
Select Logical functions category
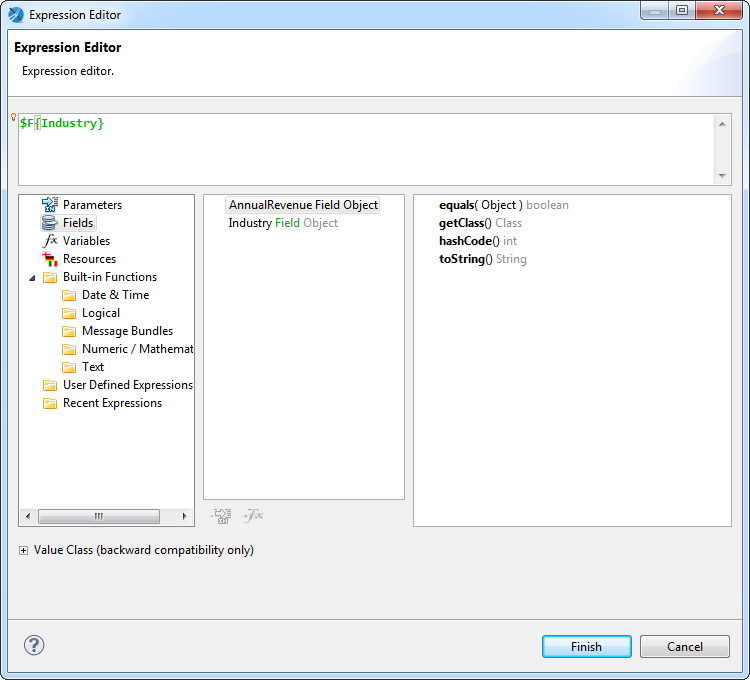tap(100, 313)
